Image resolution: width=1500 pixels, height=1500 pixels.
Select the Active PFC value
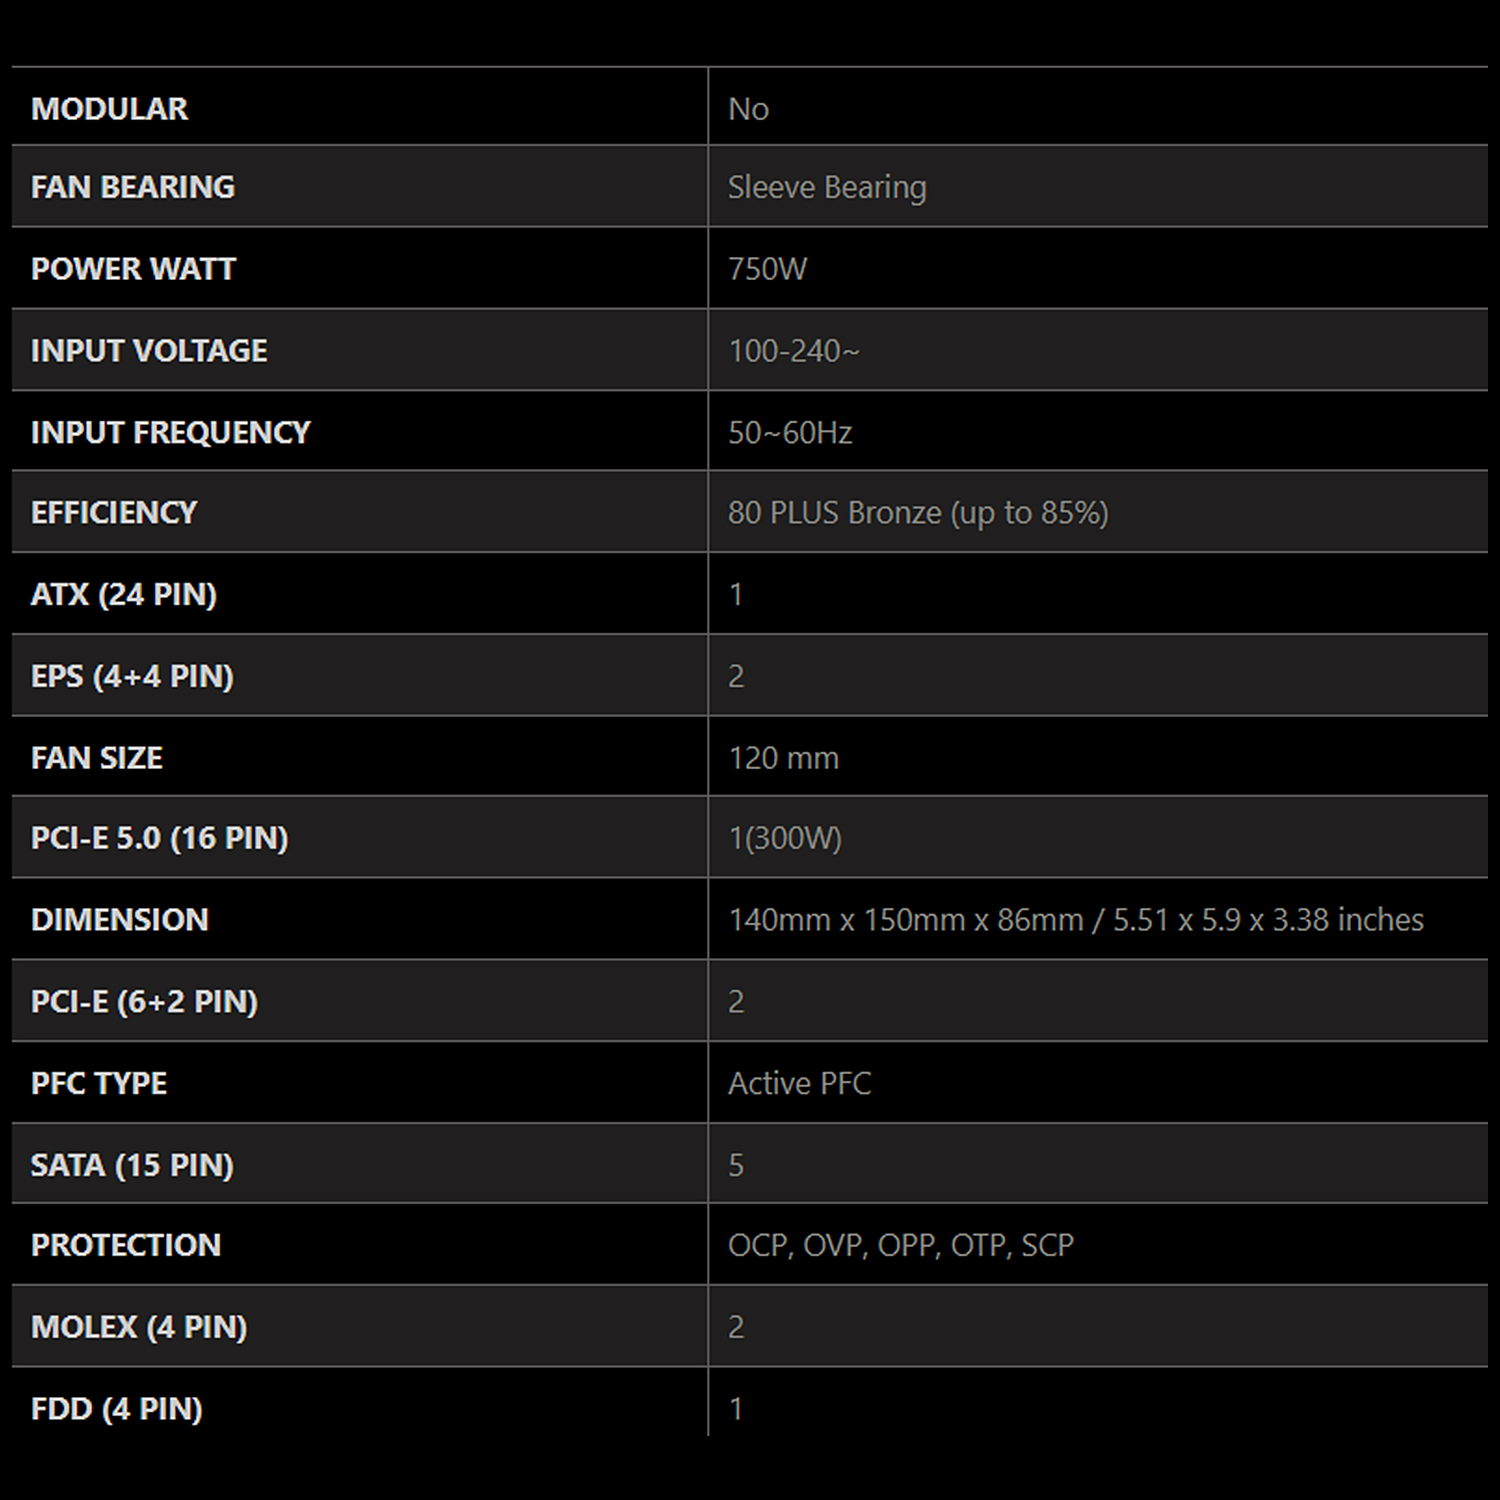(799, 1083)
